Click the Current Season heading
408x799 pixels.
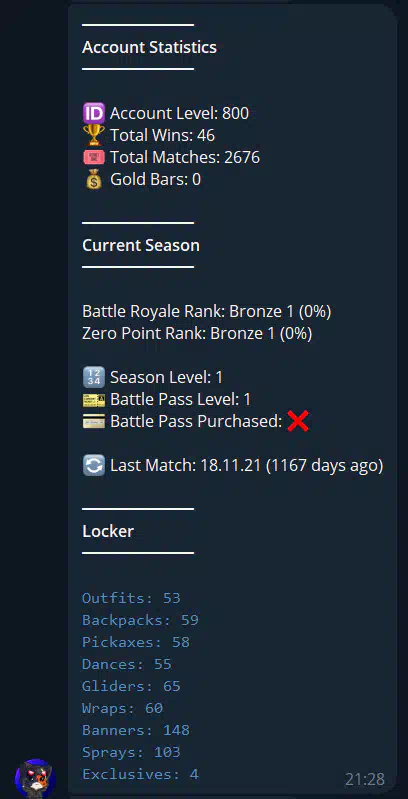pyautogui.click(x=141, y=246)
